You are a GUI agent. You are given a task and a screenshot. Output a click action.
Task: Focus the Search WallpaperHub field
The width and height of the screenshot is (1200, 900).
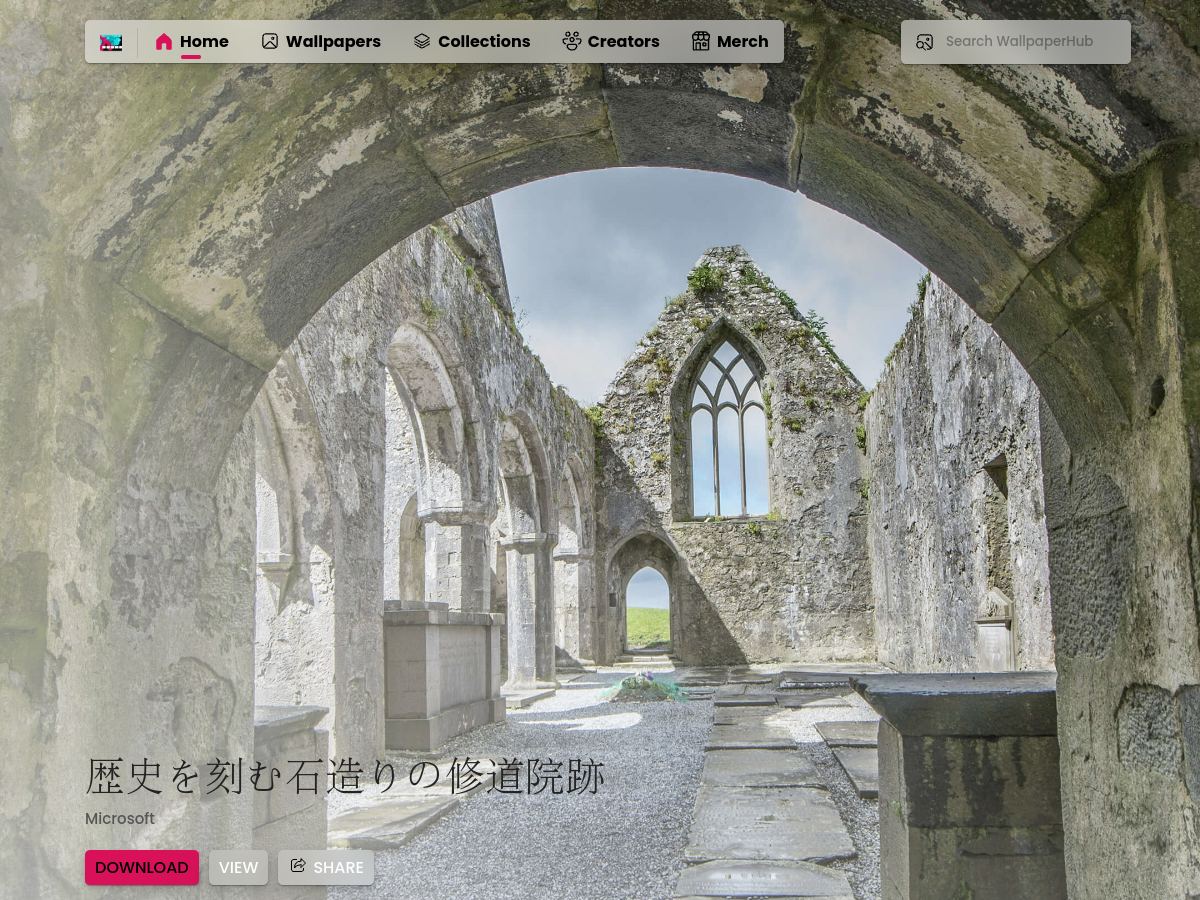tap(1016, 42)
